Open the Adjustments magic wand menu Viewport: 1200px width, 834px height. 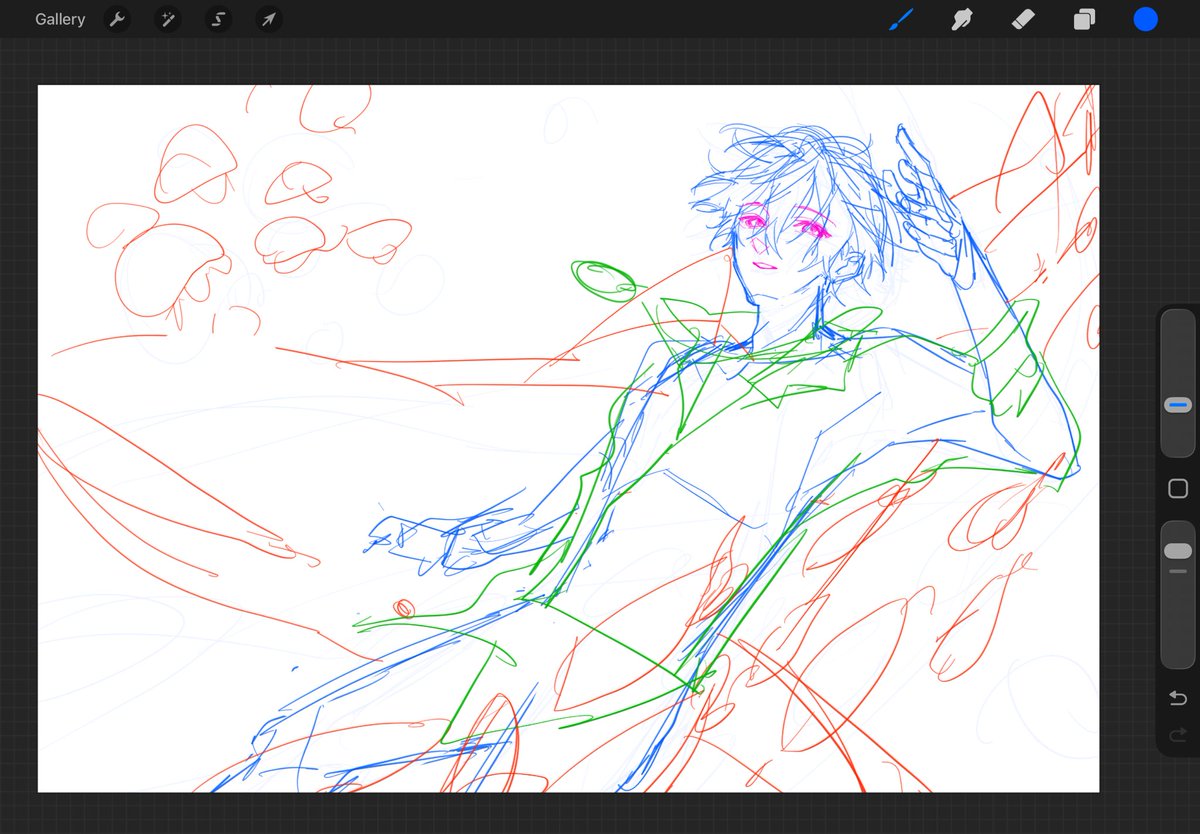(167, 19)
